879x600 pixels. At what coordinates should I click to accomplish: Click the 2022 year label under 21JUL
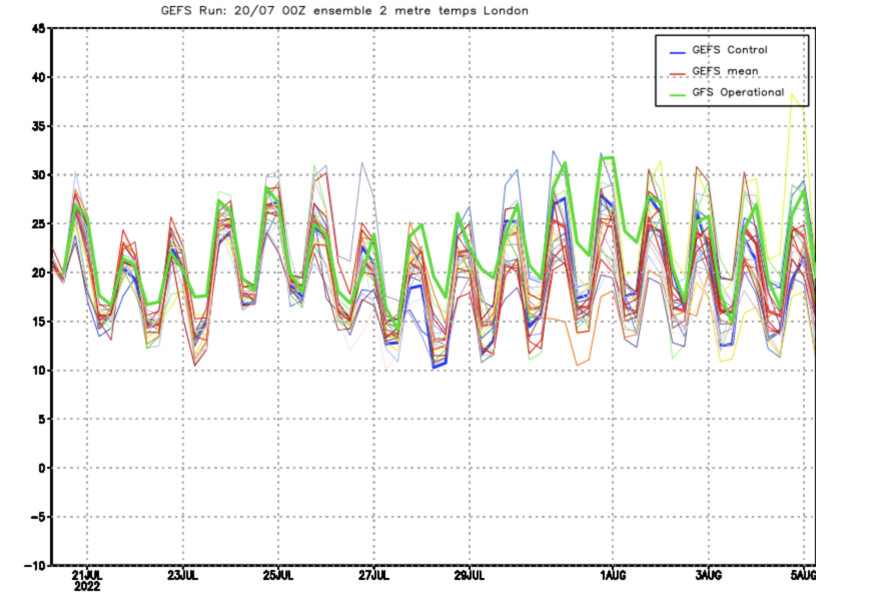(x=87, y=588)
